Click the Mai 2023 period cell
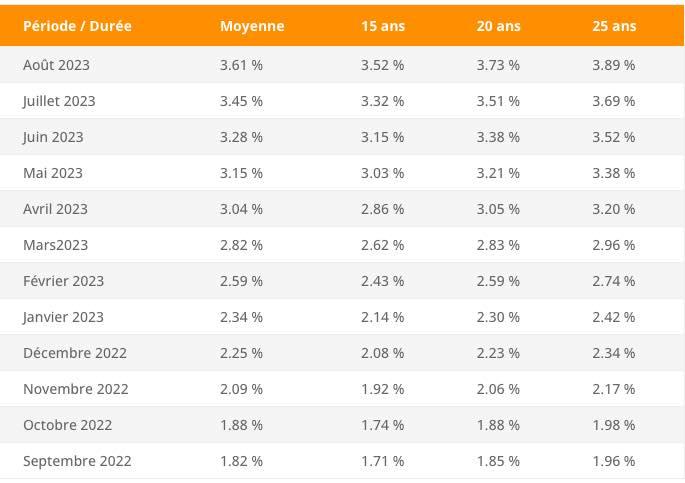The width and height of the screenshot is (685, 483). (x=53, y=173)
